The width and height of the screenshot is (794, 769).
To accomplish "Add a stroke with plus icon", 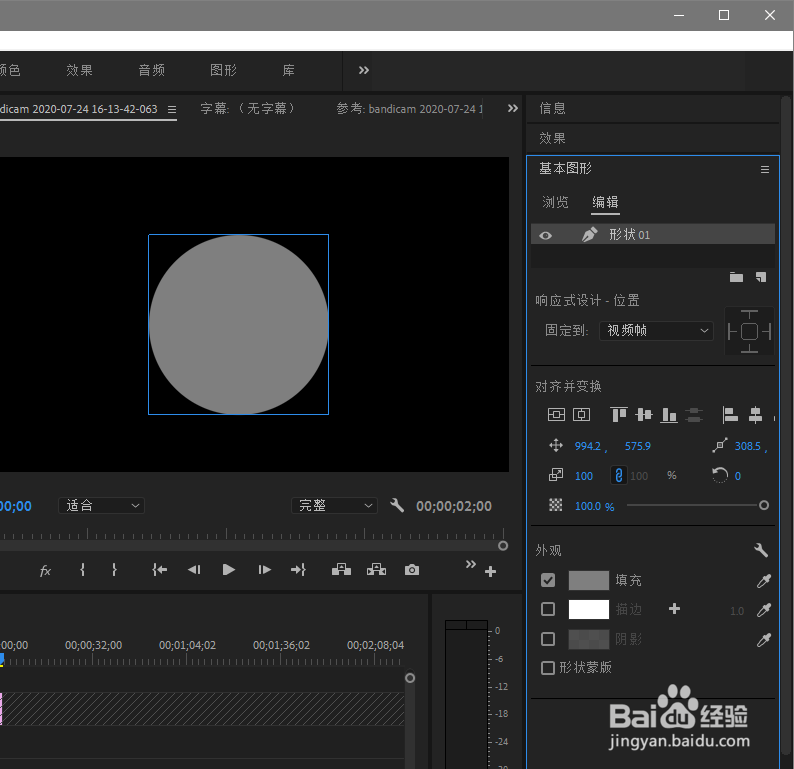I will (x=674, y=609).
